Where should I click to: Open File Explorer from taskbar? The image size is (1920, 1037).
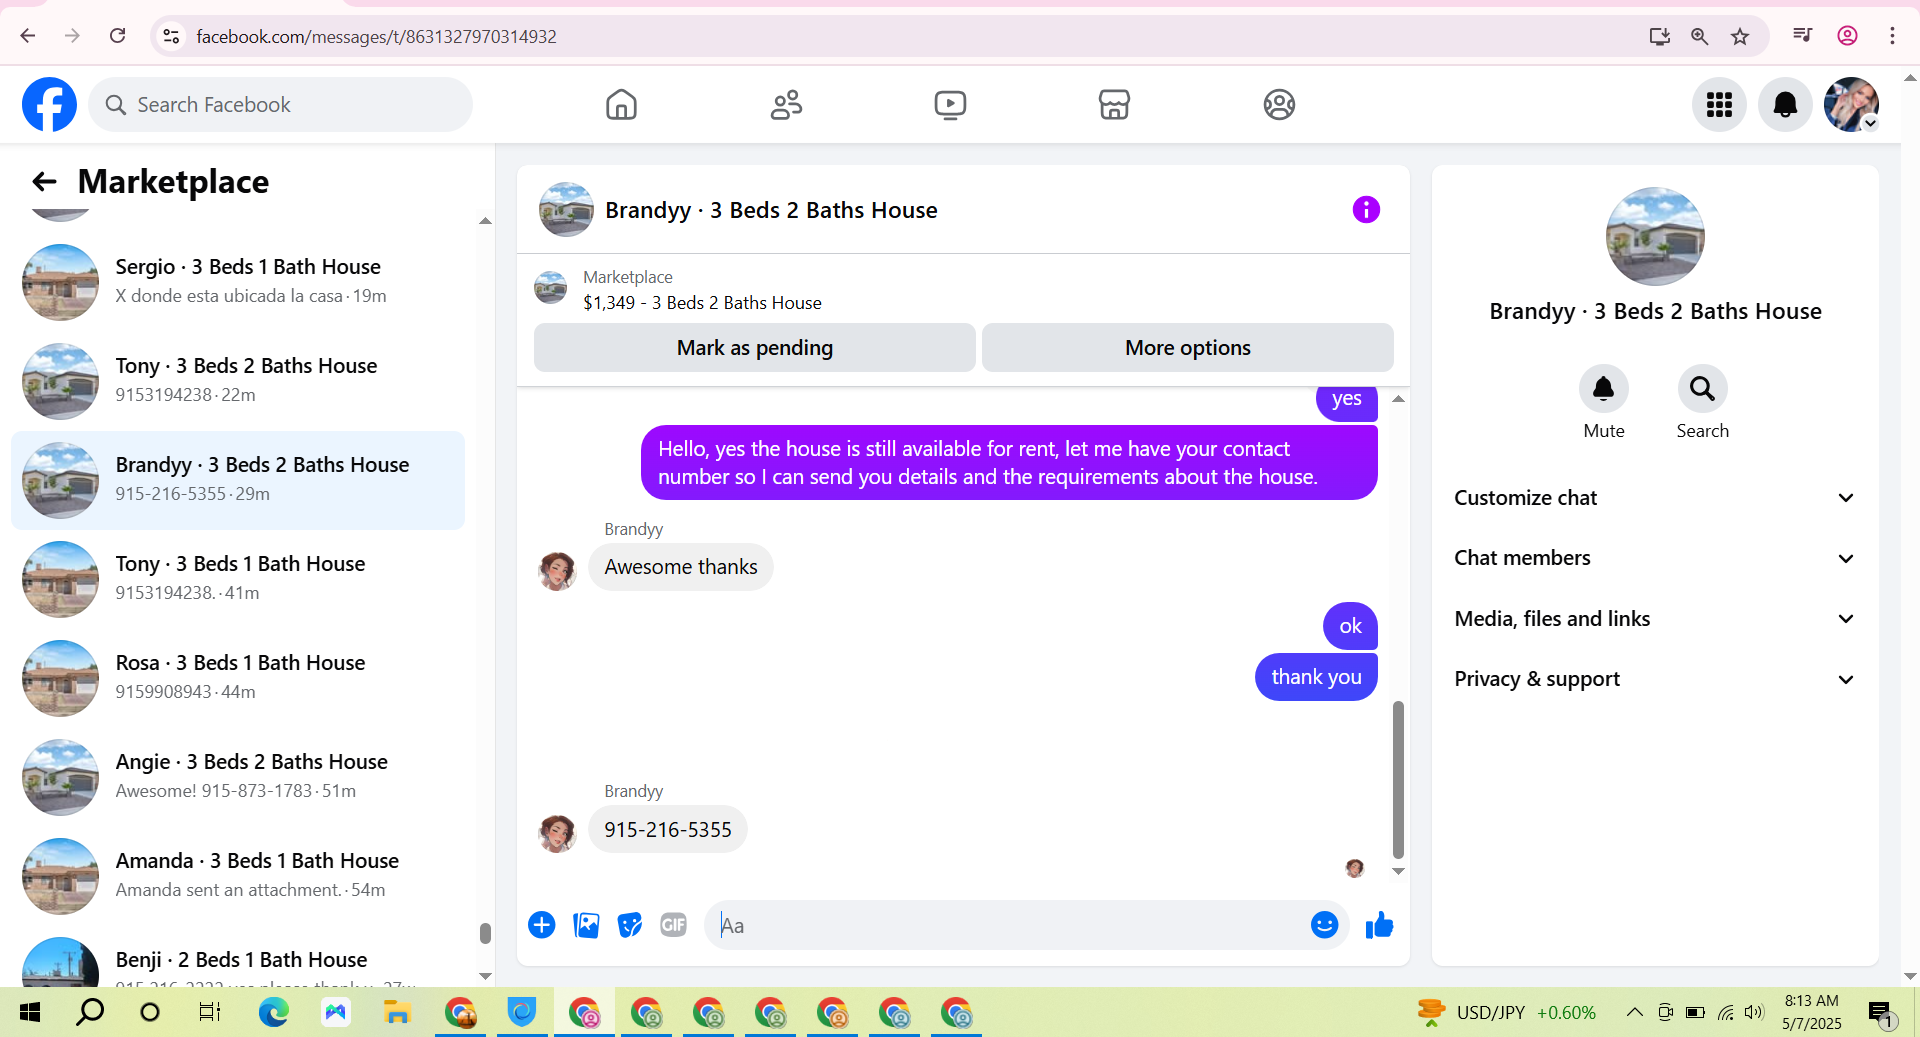[x=397, y=1013]
